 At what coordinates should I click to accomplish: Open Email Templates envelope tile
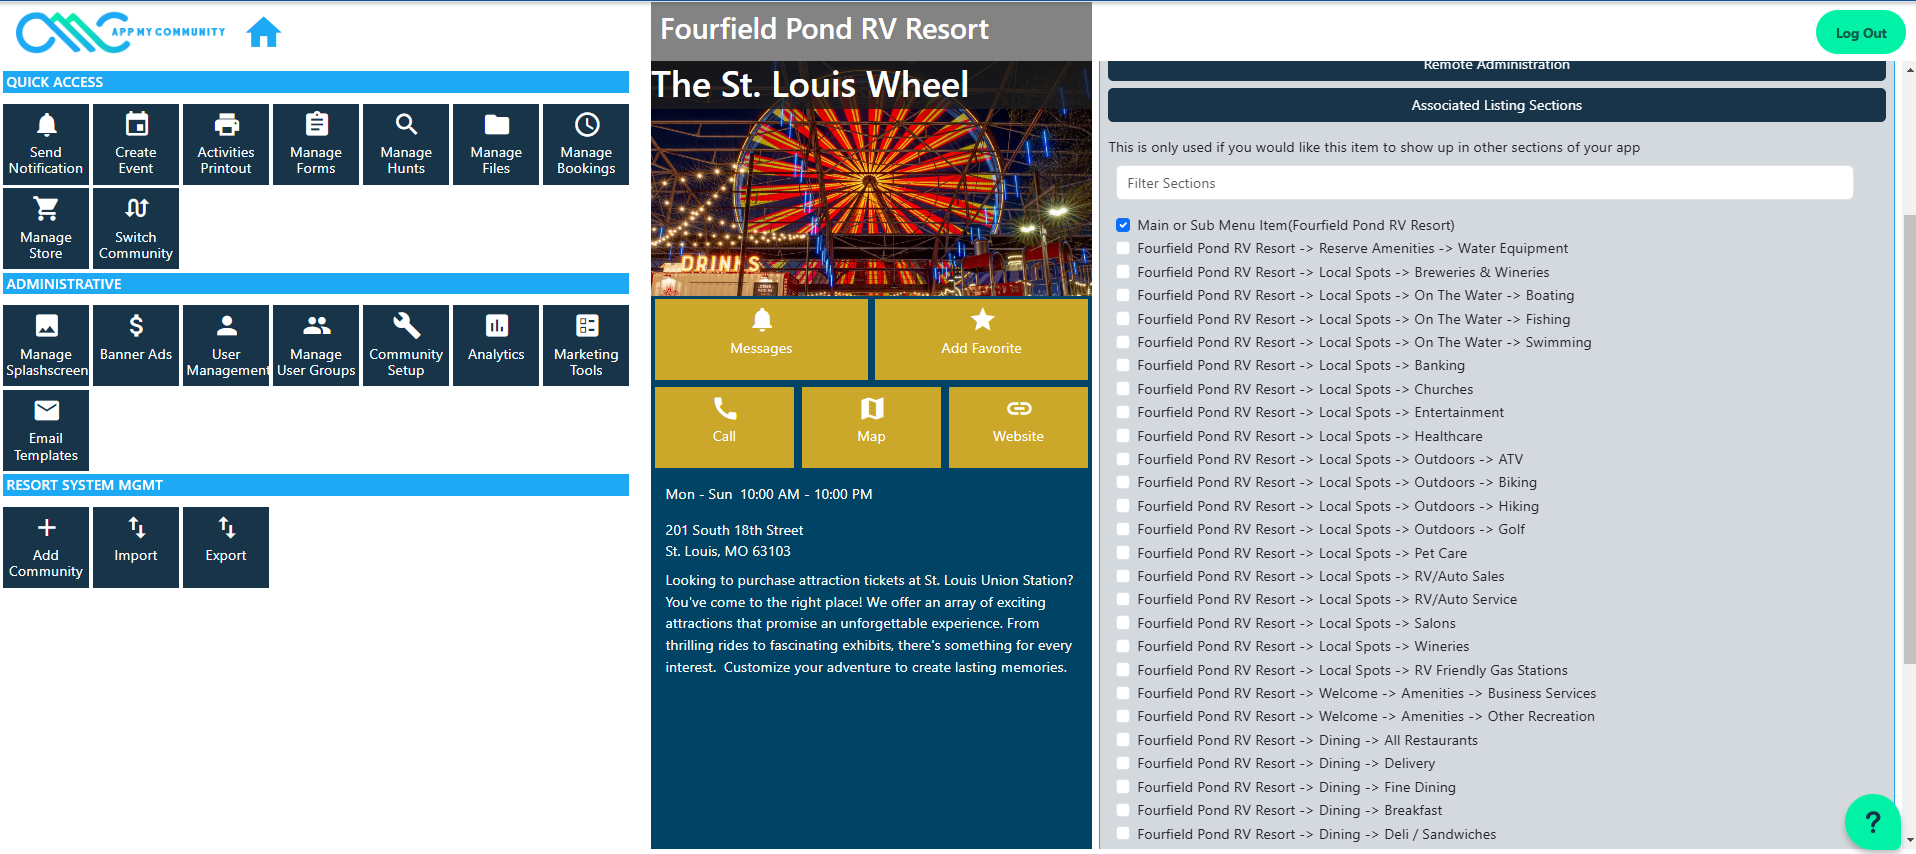click(x=46, y=430)
